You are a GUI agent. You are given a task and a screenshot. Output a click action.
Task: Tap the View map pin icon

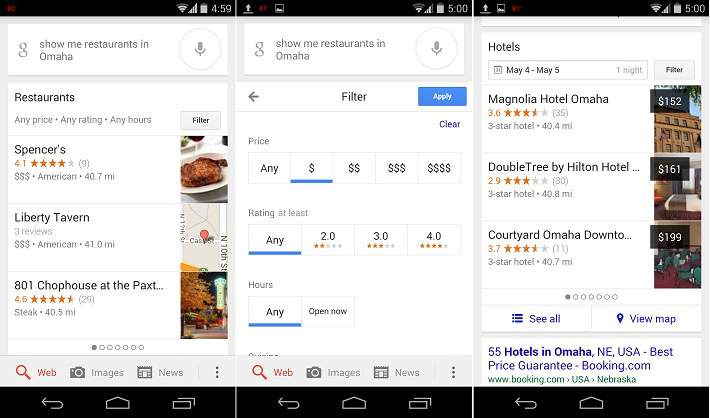(x=620, y=318)
